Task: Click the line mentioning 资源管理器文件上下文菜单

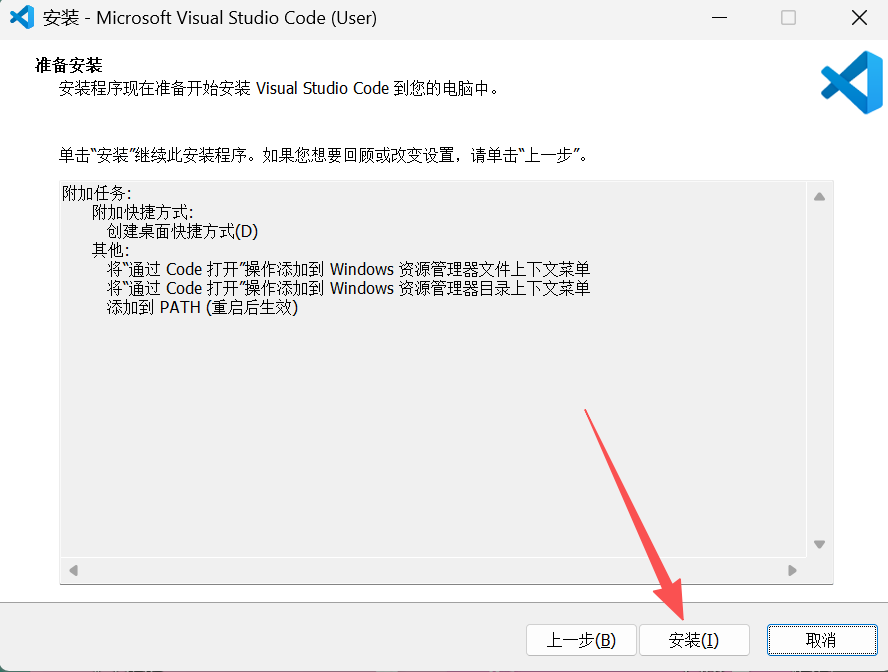Action: pos(348,269)
